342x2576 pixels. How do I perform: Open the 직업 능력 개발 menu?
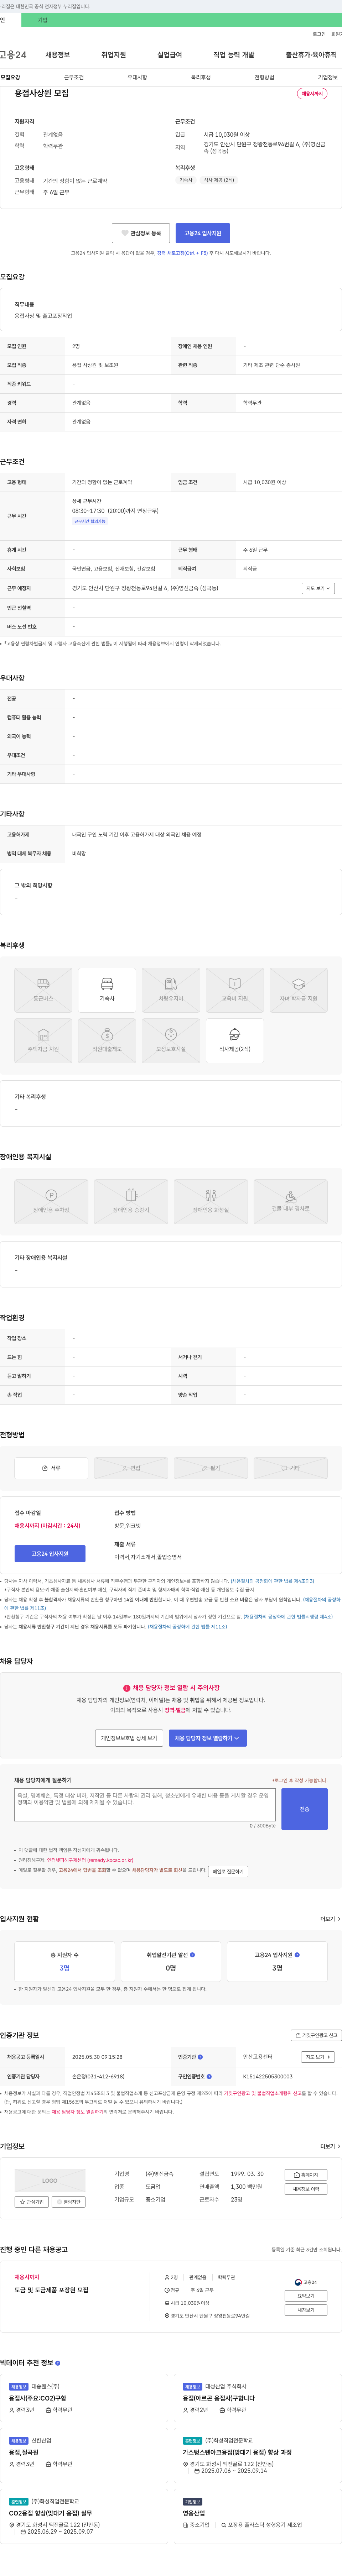(x=234, y=55)
